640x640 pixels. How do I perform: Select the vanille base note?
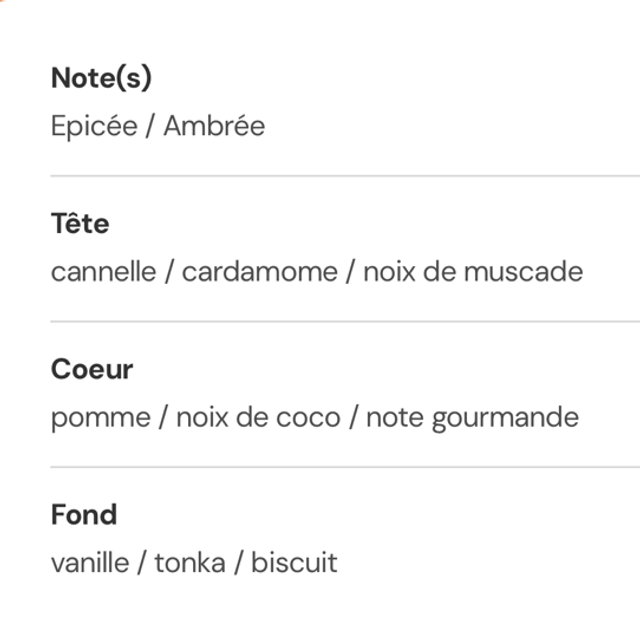90,562
